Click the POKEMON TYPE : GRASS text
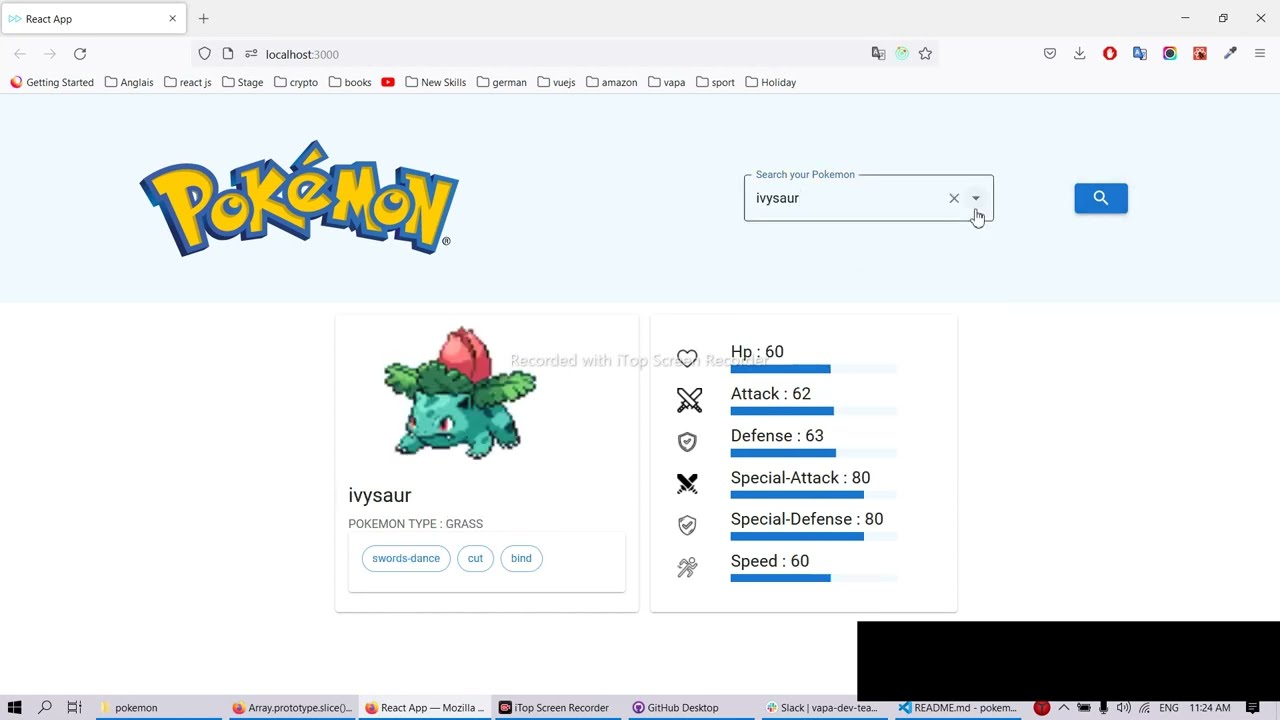 [415, 524]
